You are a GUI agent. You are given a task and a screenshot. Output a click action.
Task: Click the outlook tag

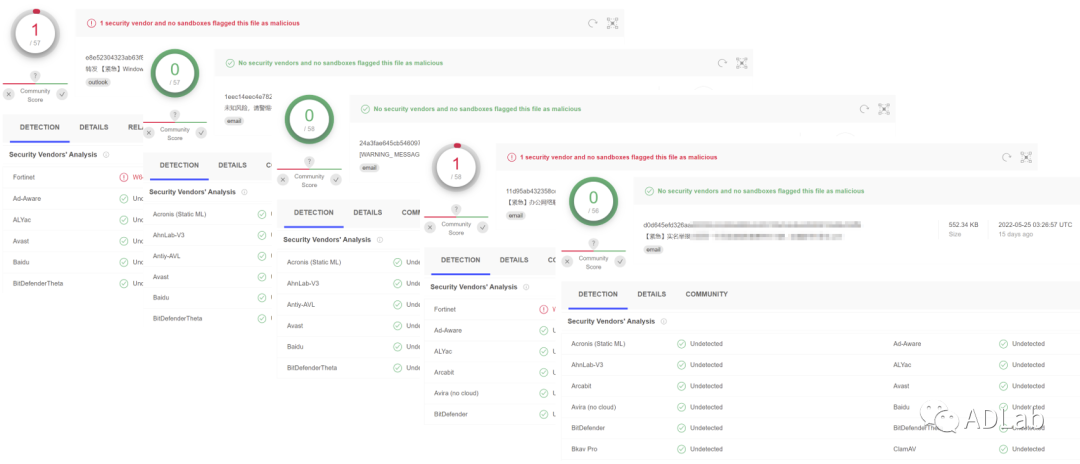pyautogui.click(x=98, y=82)
